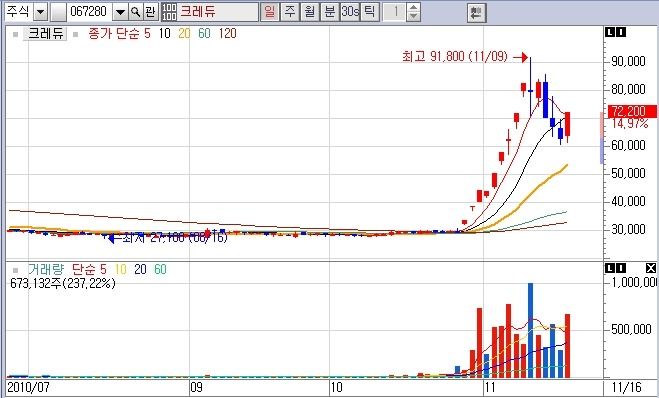
Task: Click the 관 watchlist button
Action: pyautogui.click(x=150, y=12)
